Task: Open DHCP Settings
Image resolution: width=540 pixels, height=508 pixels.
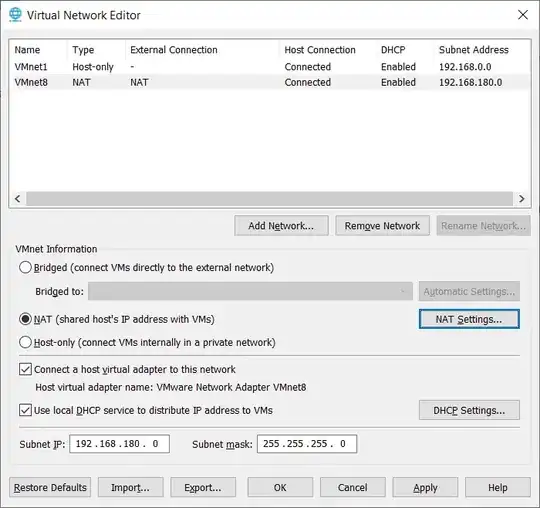Action: [x=469, y=410]
